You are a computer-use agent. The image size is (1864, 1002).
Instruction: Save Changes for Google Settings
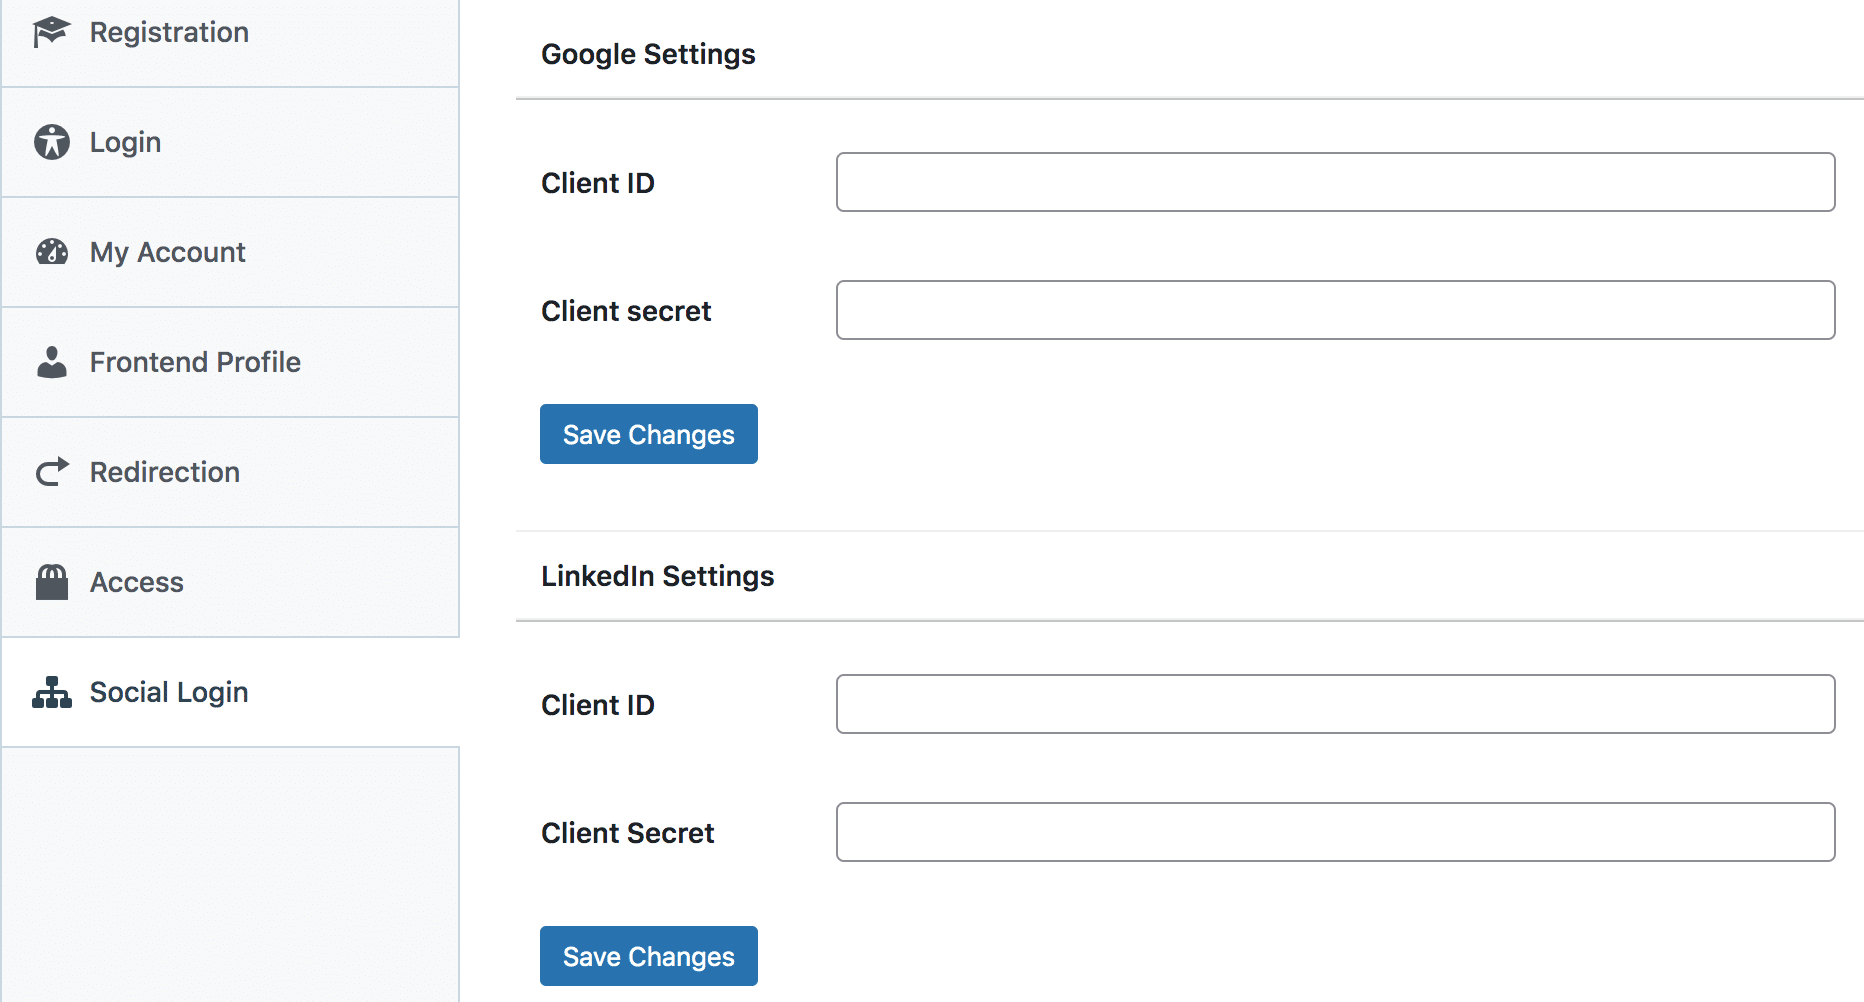(x=649, y=434)
